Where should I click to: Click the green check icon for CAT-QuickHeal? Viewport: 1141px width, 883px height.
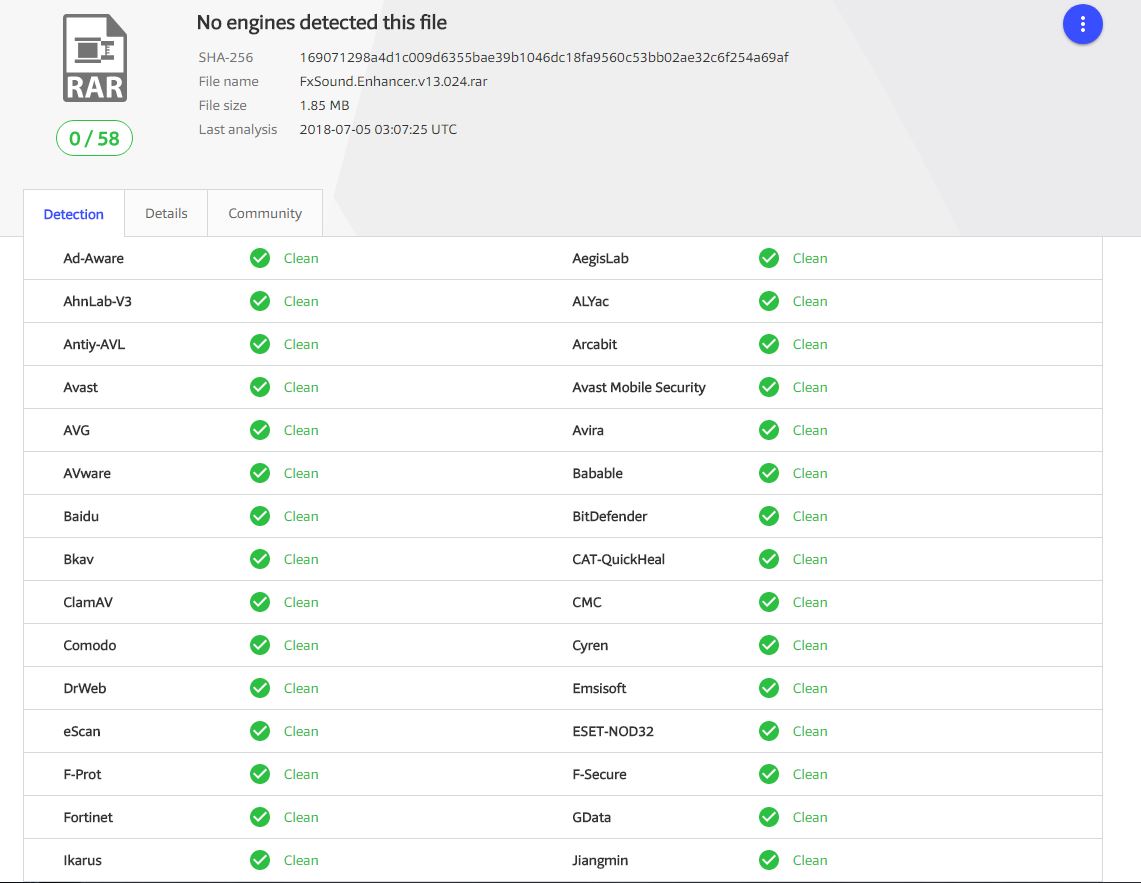point(768,559)
